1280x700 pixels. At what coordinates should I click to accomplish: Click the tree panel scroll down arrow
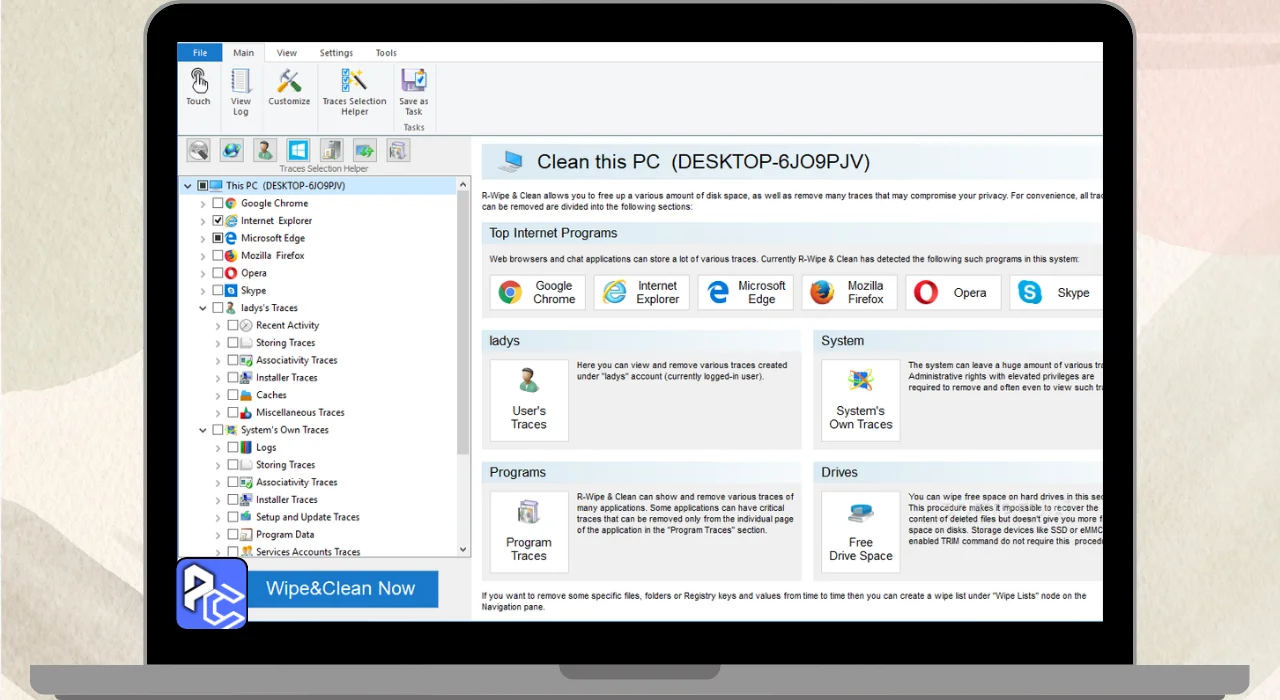[x=463, y=549]
